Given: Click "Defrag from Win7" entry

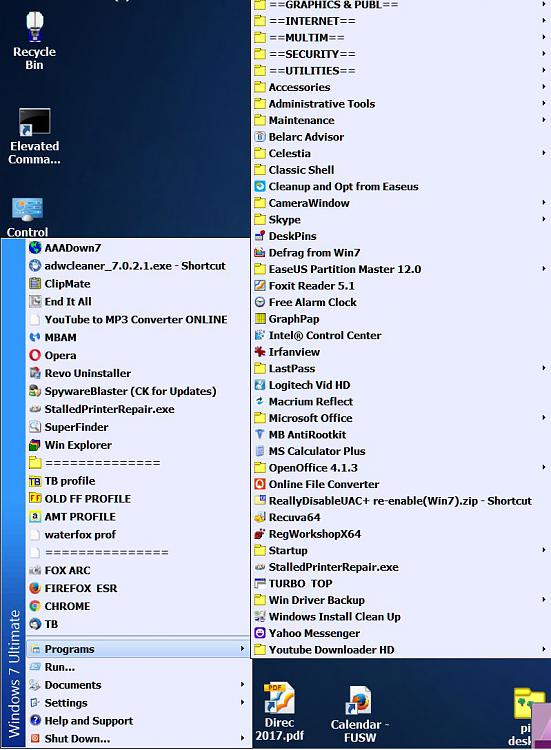Looking at the screenshot, I should 400,253.
